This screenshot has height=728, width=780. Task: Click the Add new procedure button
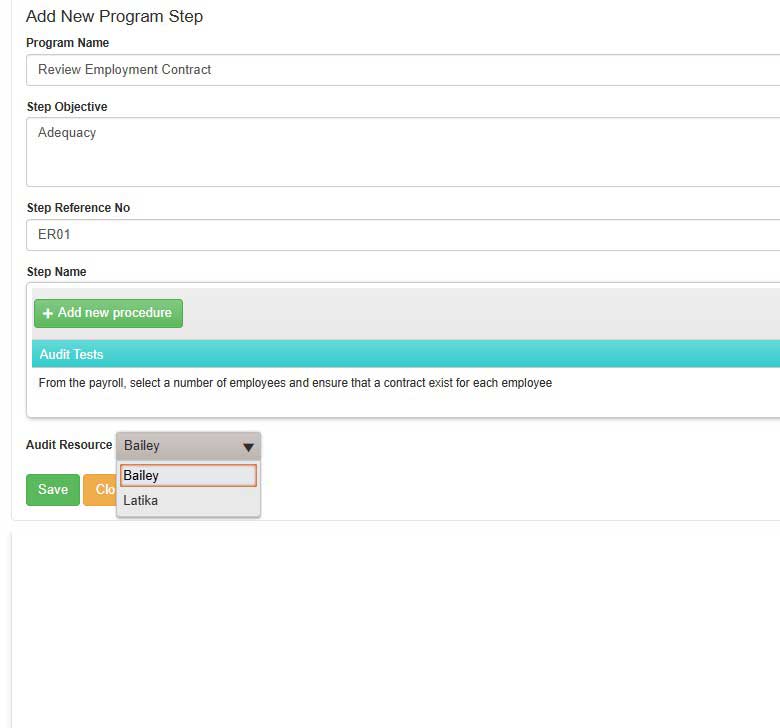[x=108, y=313]
